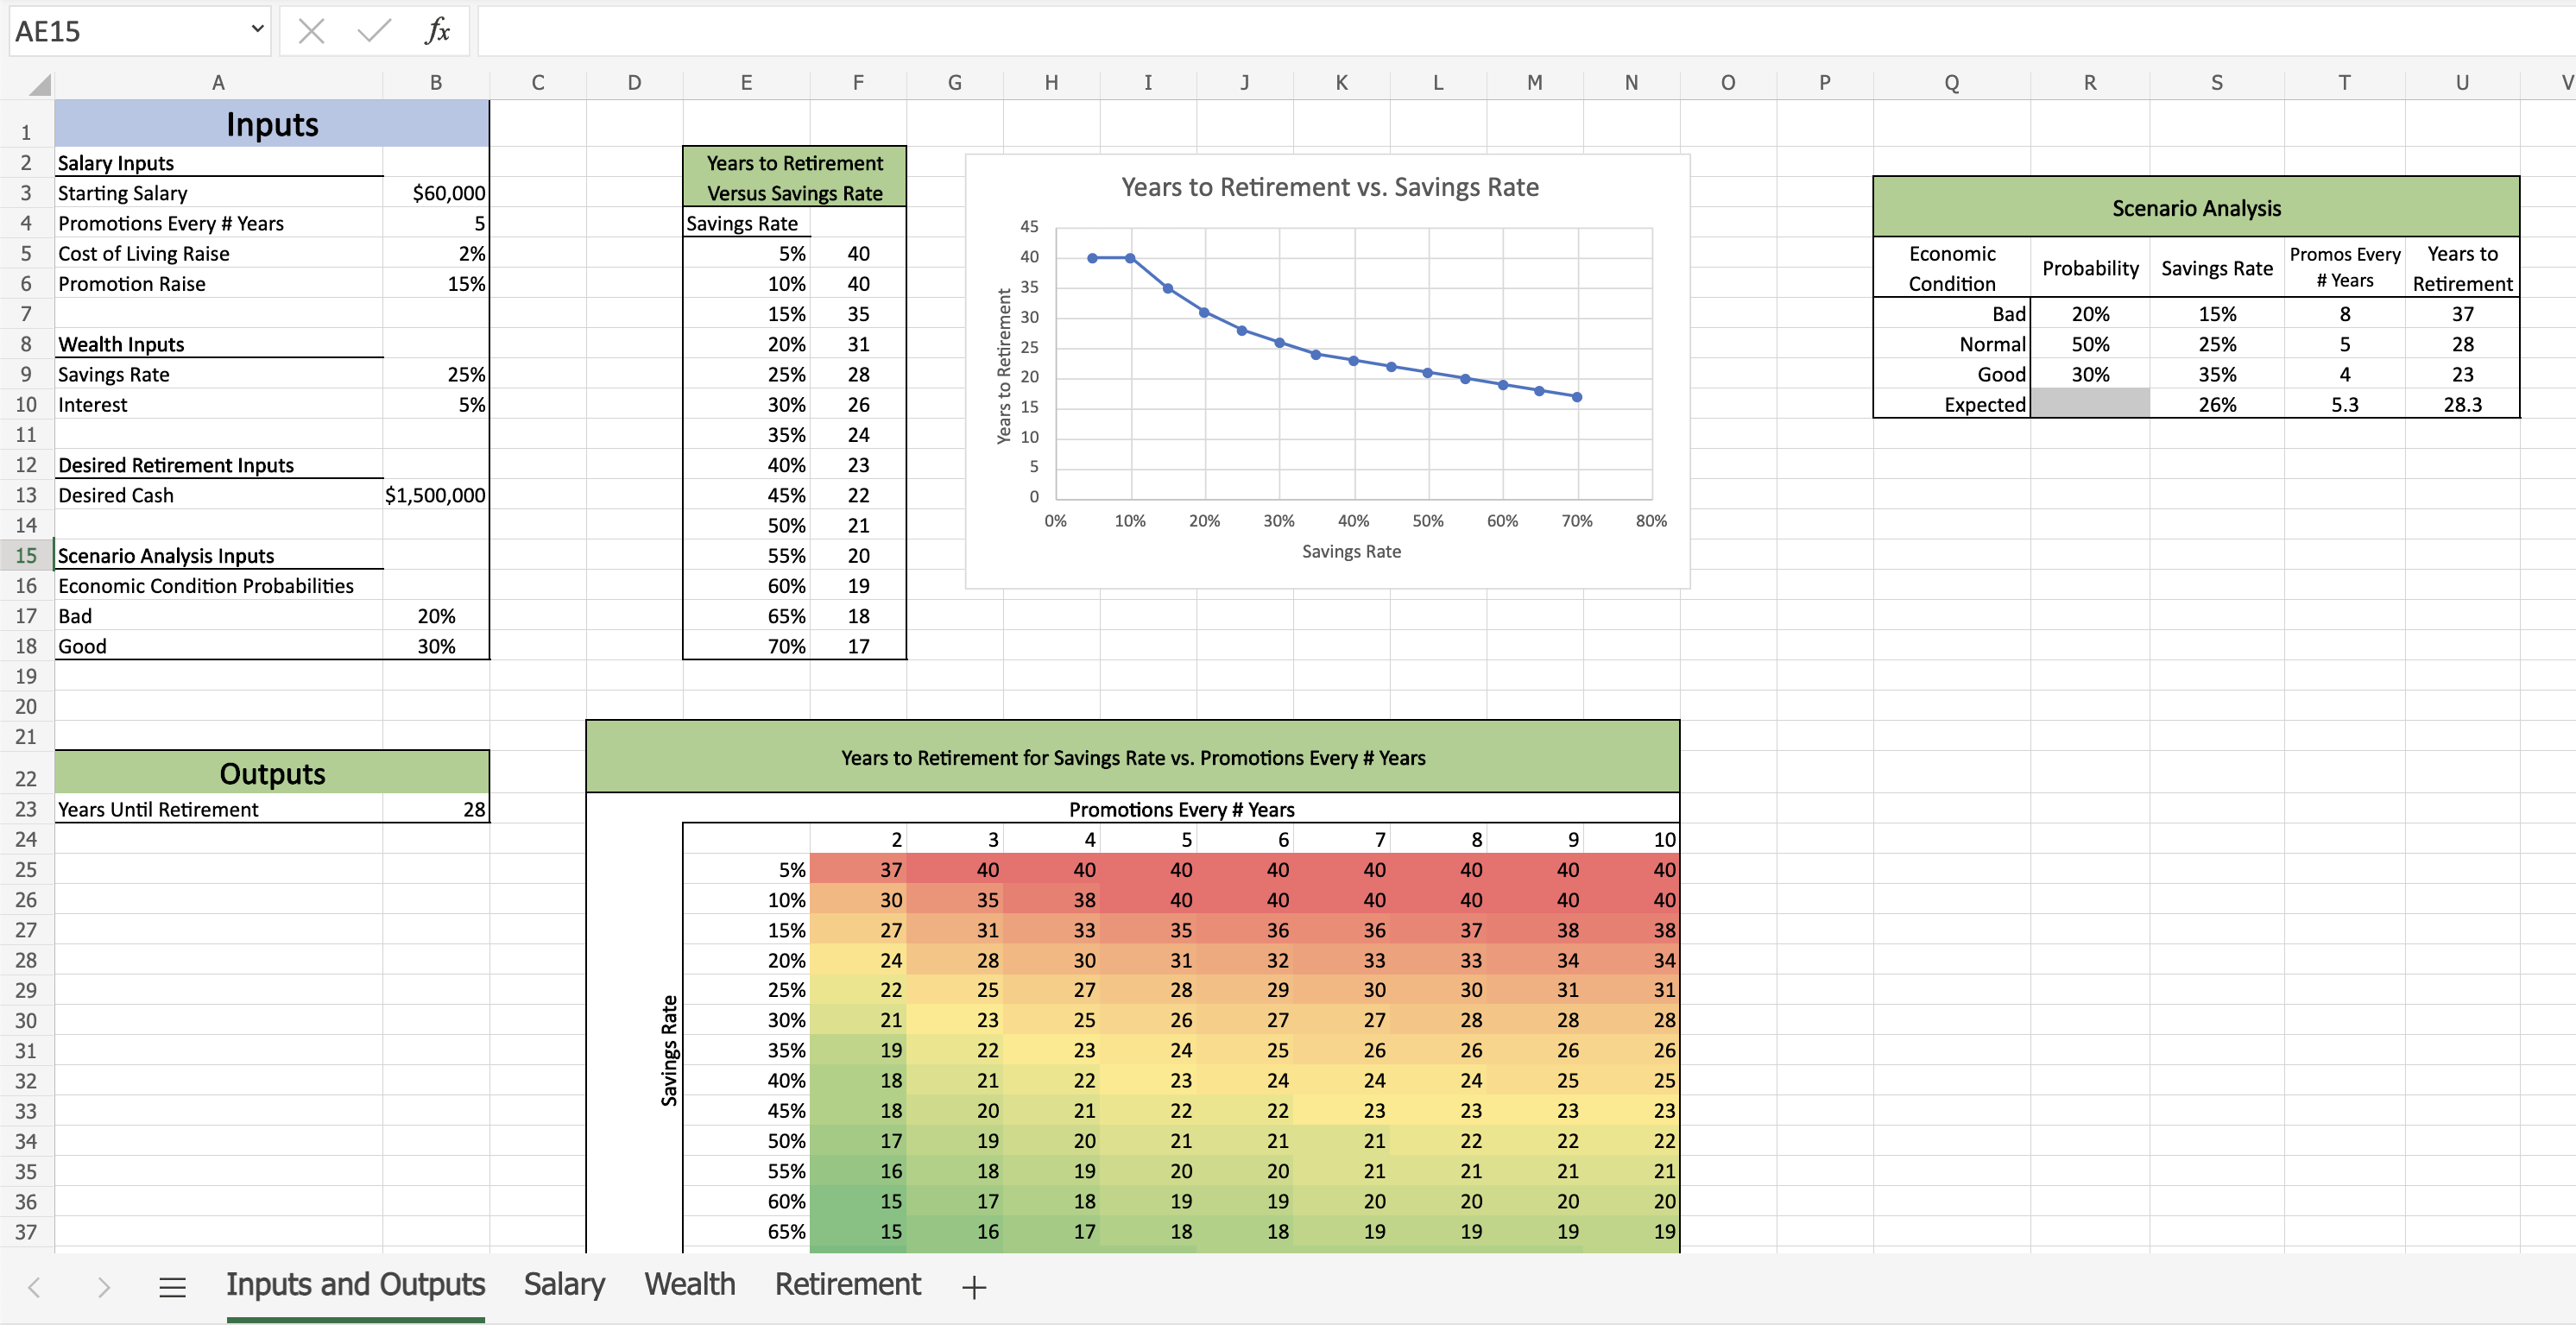Open the Wealth sheet tab
Screen dimensions: 2576x1331
point(689,1284)
